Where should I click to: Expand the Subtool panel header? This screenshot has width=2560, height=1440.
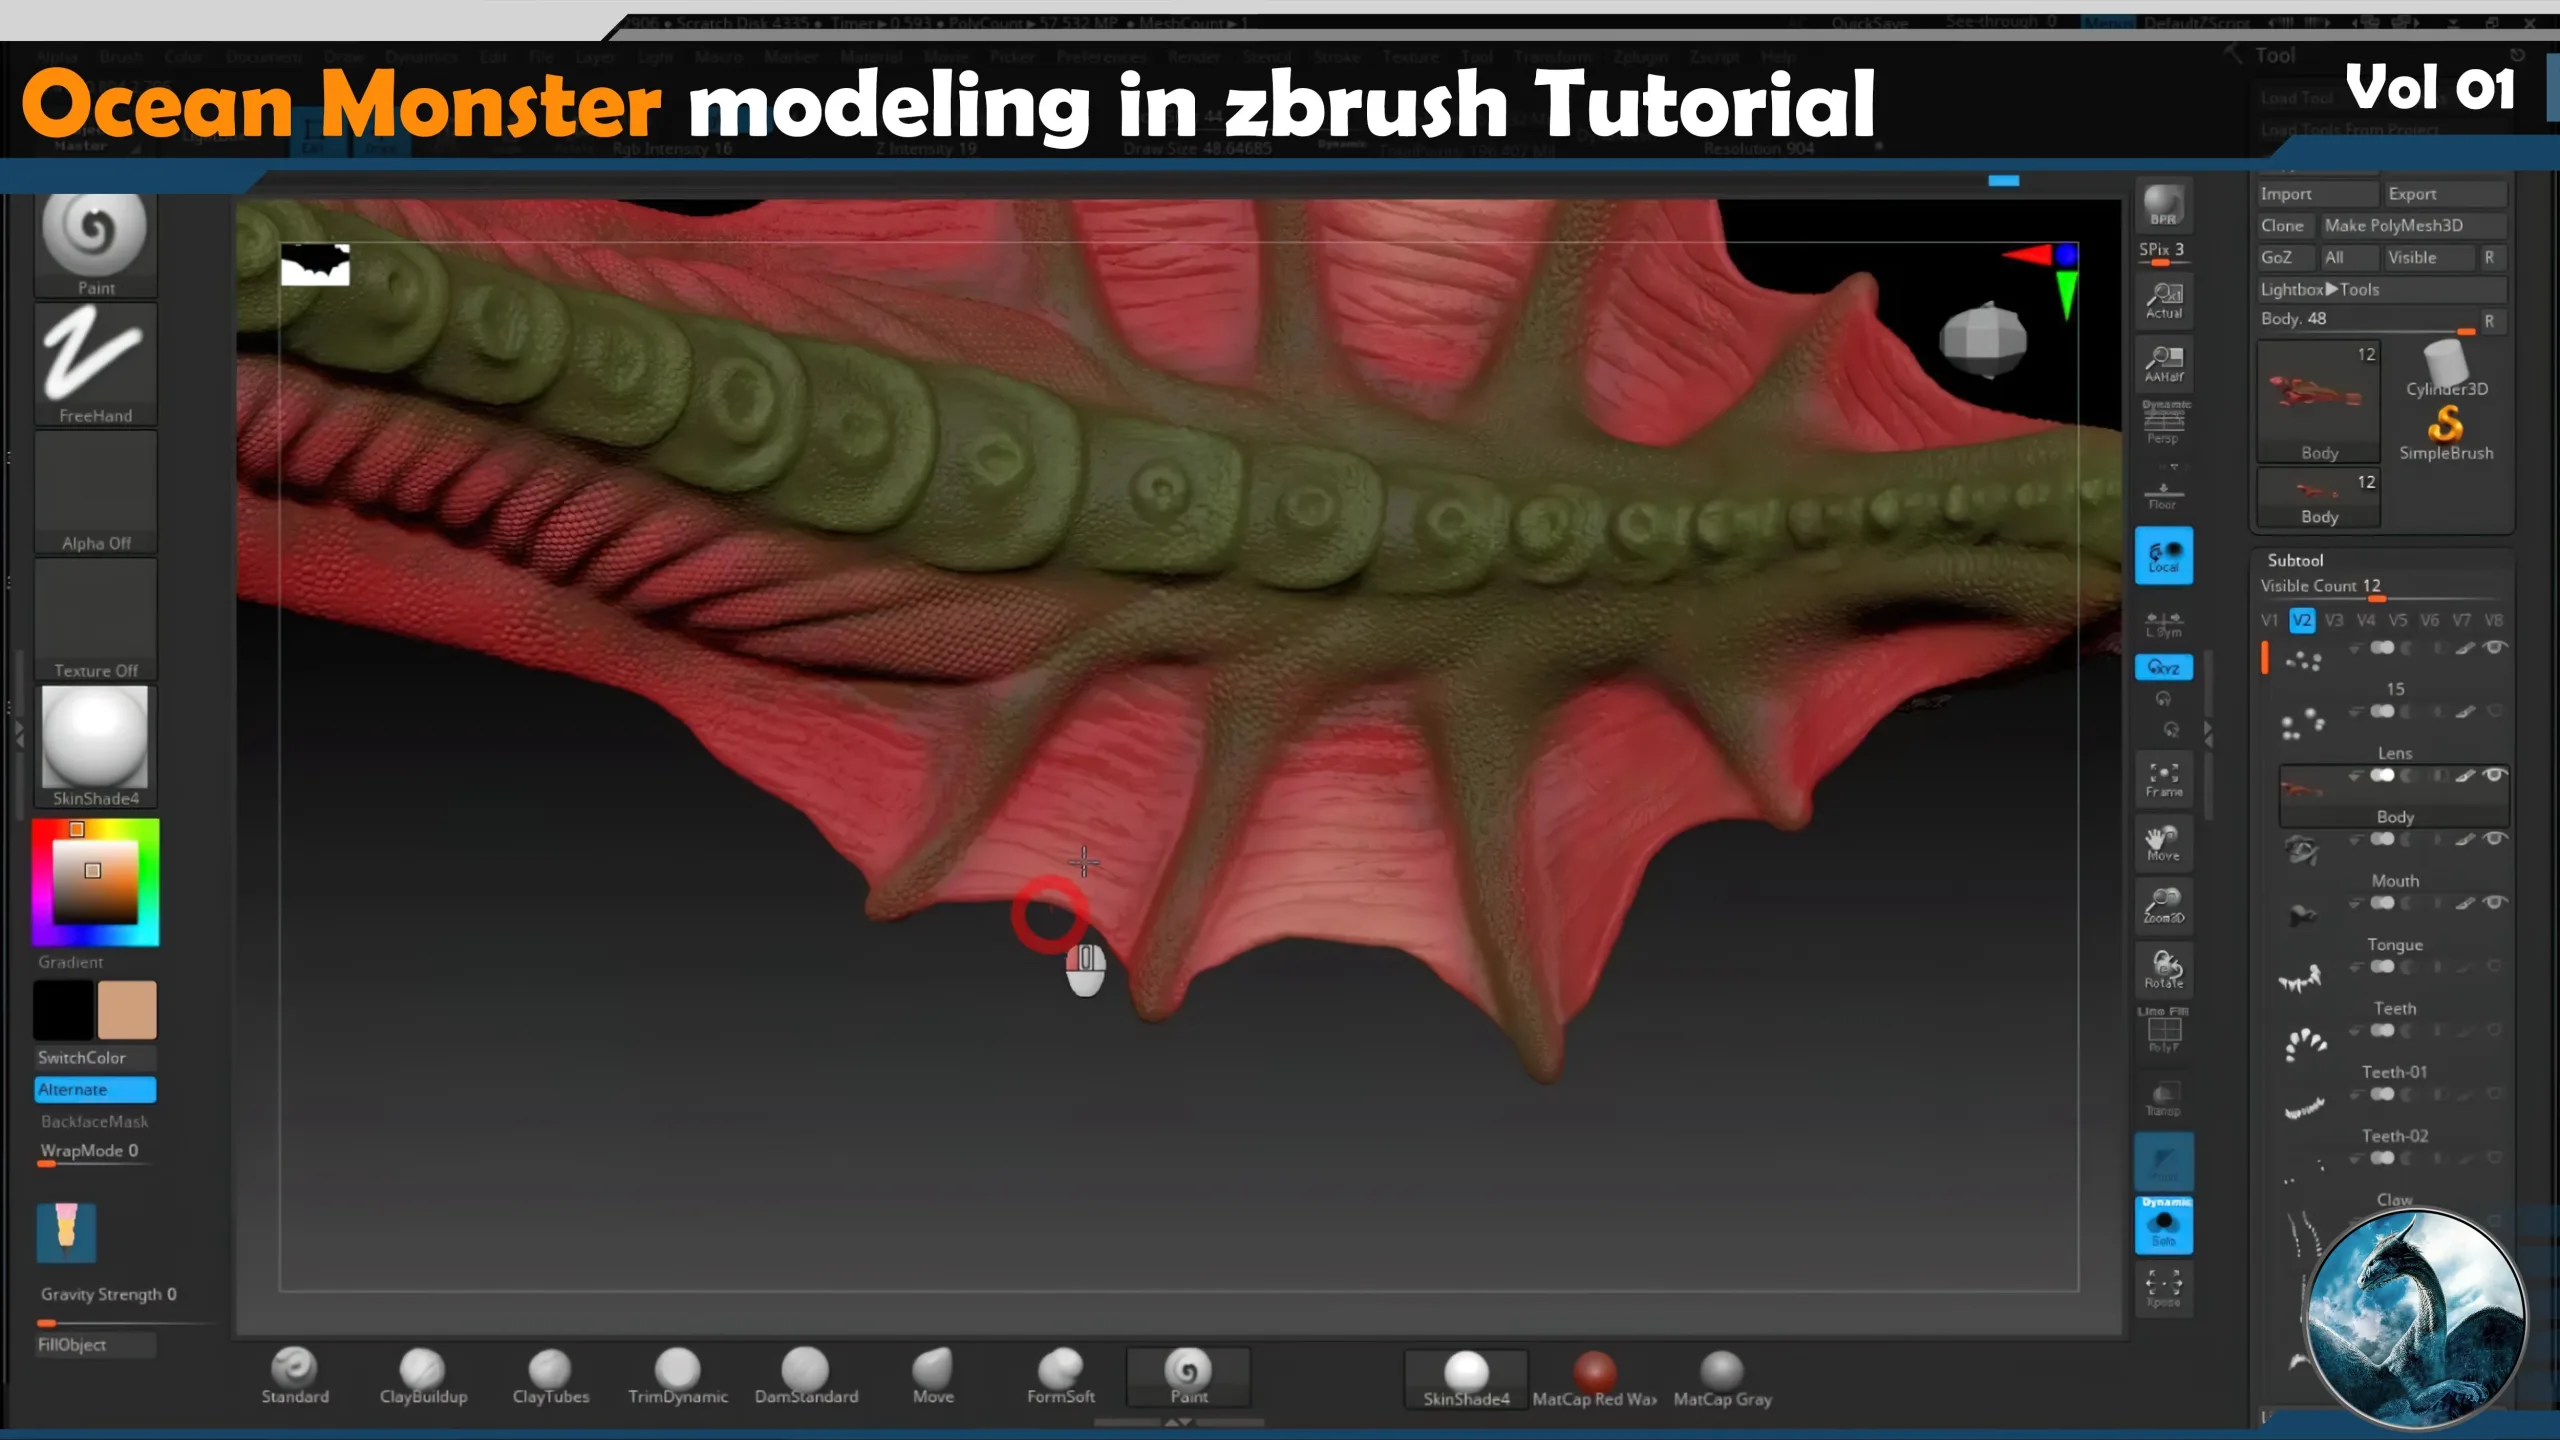[x=2295, y=560]
